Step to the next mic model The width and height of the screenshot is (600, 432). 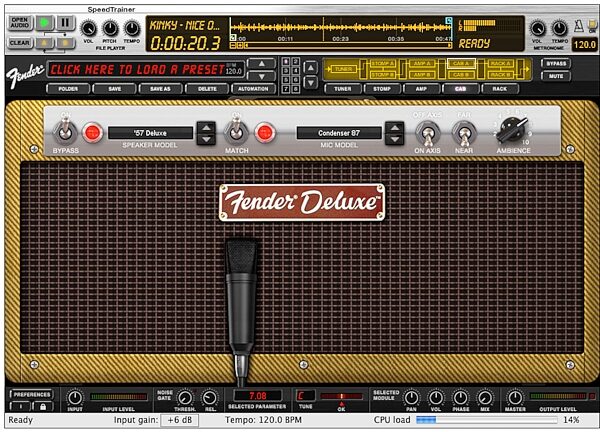point(395,139)
